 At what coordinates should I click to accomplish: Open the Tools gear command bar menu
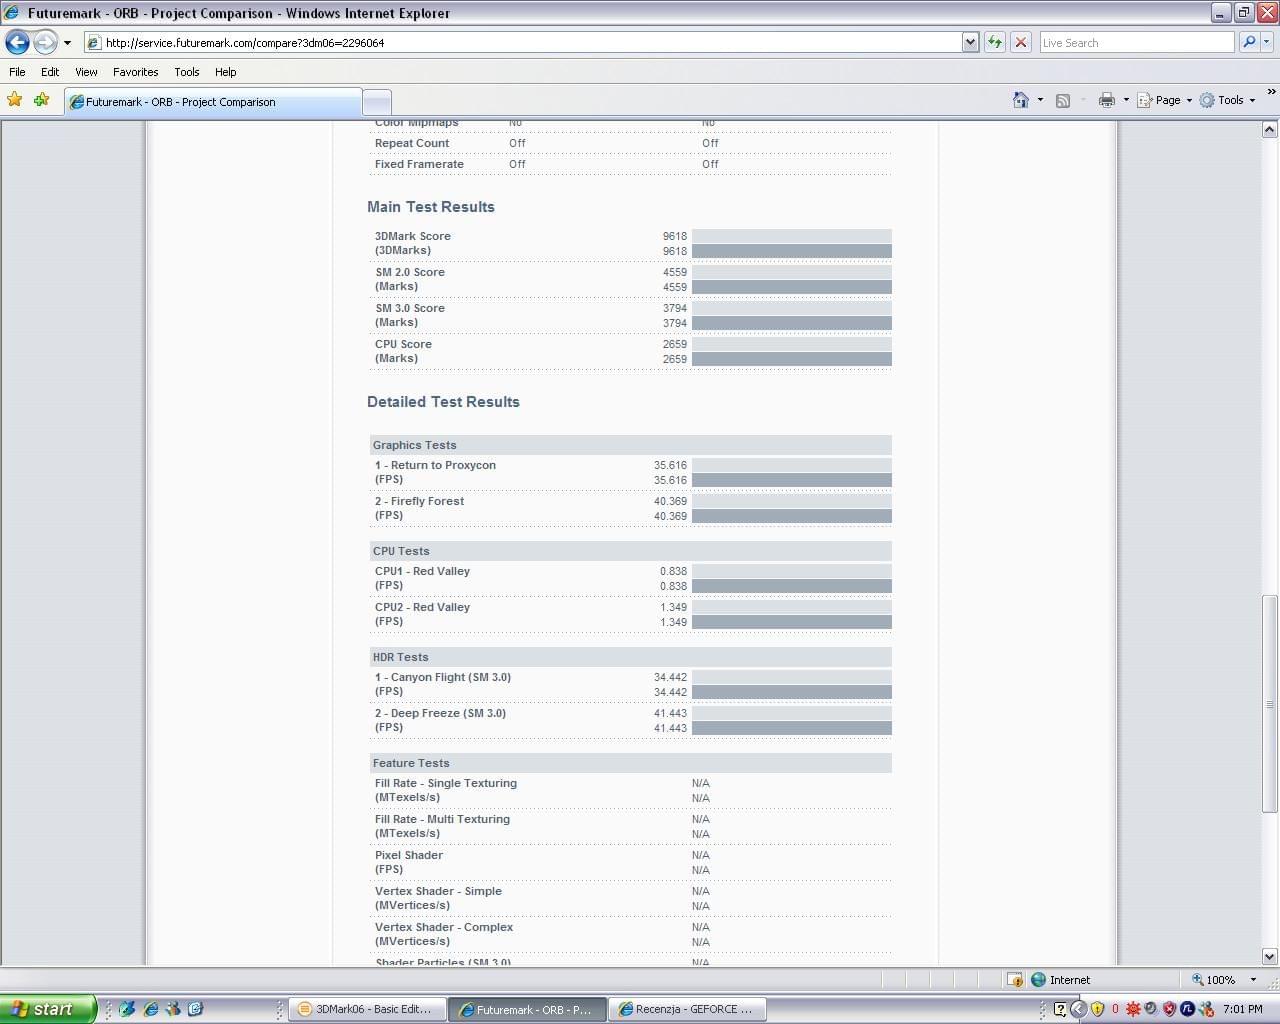[x=1227, y=100]
